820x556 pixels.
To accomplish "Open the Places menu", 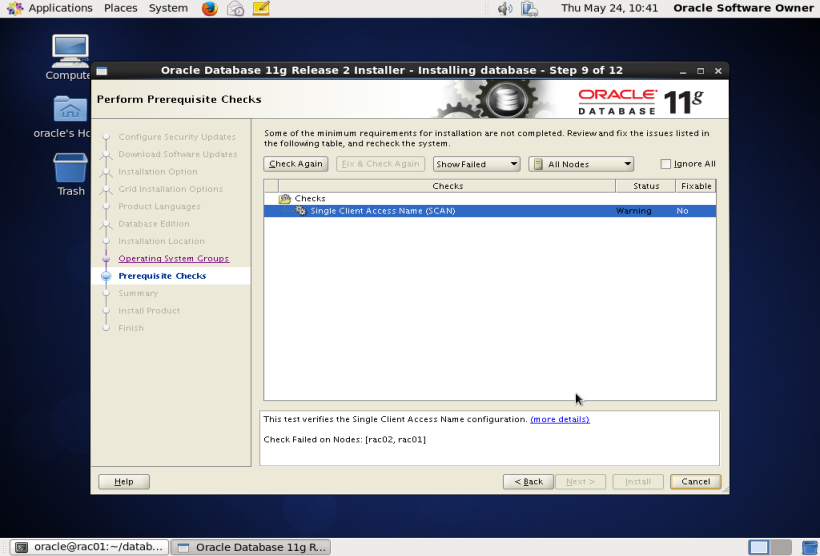I will click(121, 8).
